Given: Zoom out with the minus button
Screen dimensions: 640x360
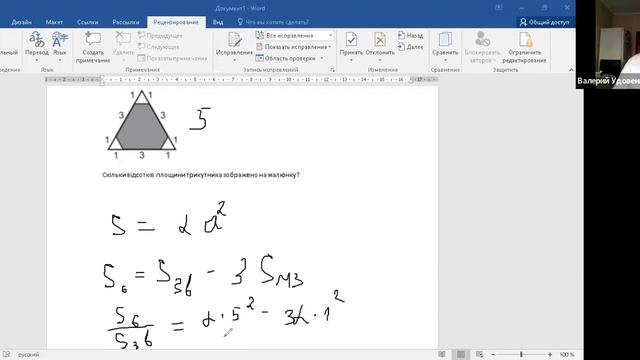Looking at the screenshot, I should [x=493, y=355].
